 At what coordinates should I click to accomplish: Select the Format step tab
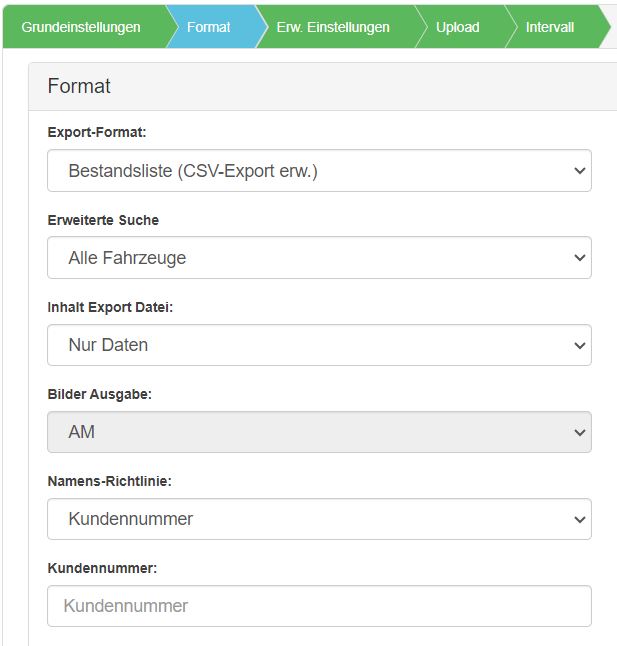pos(209,27)
